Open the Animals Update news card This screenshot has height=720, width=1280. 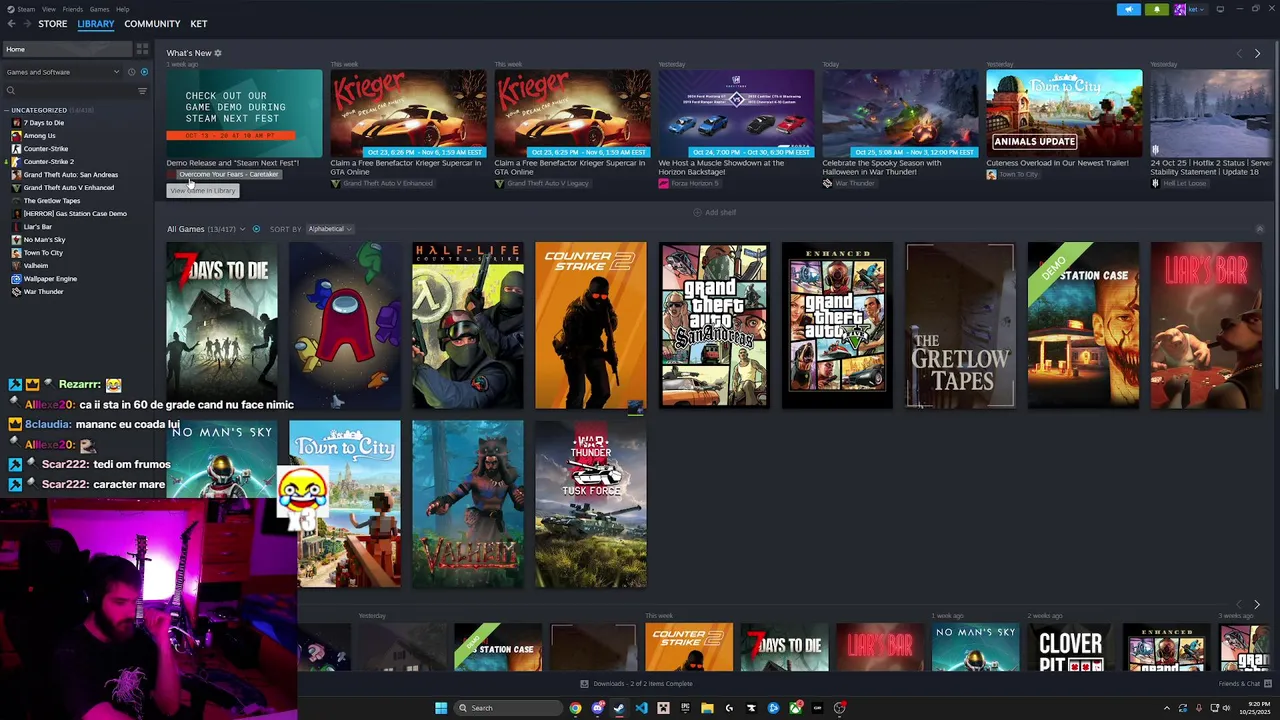click(1064, 113)
